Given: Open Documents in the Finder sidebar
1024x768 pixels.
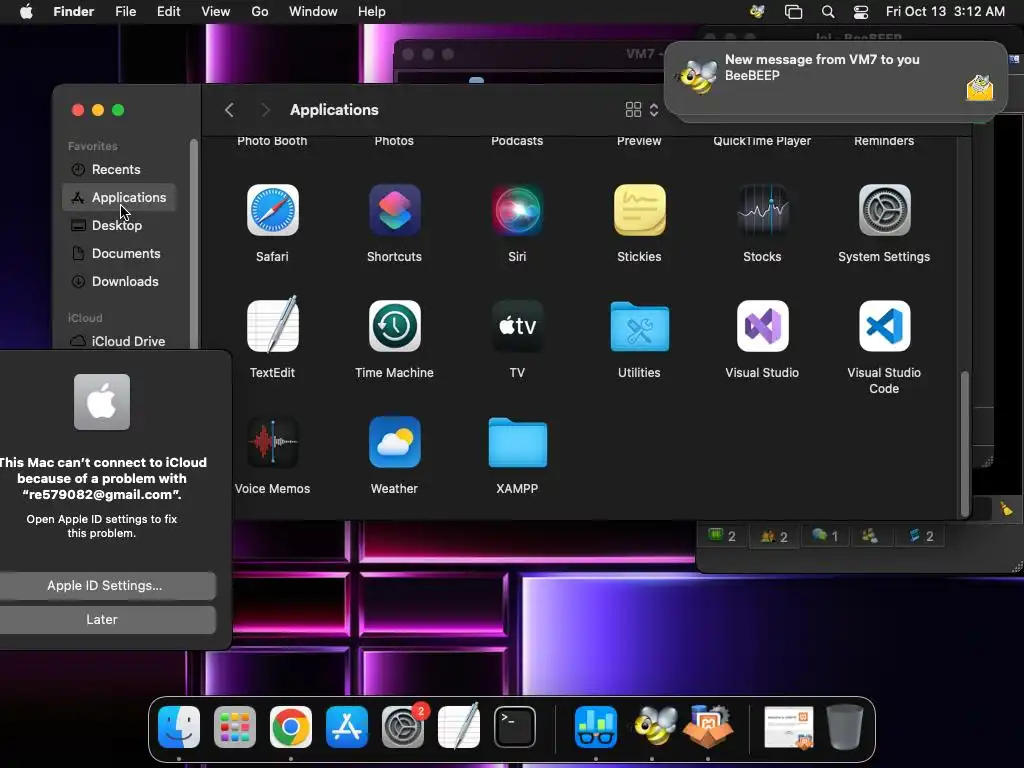Looking at the screenshot, I should [118, 253].
